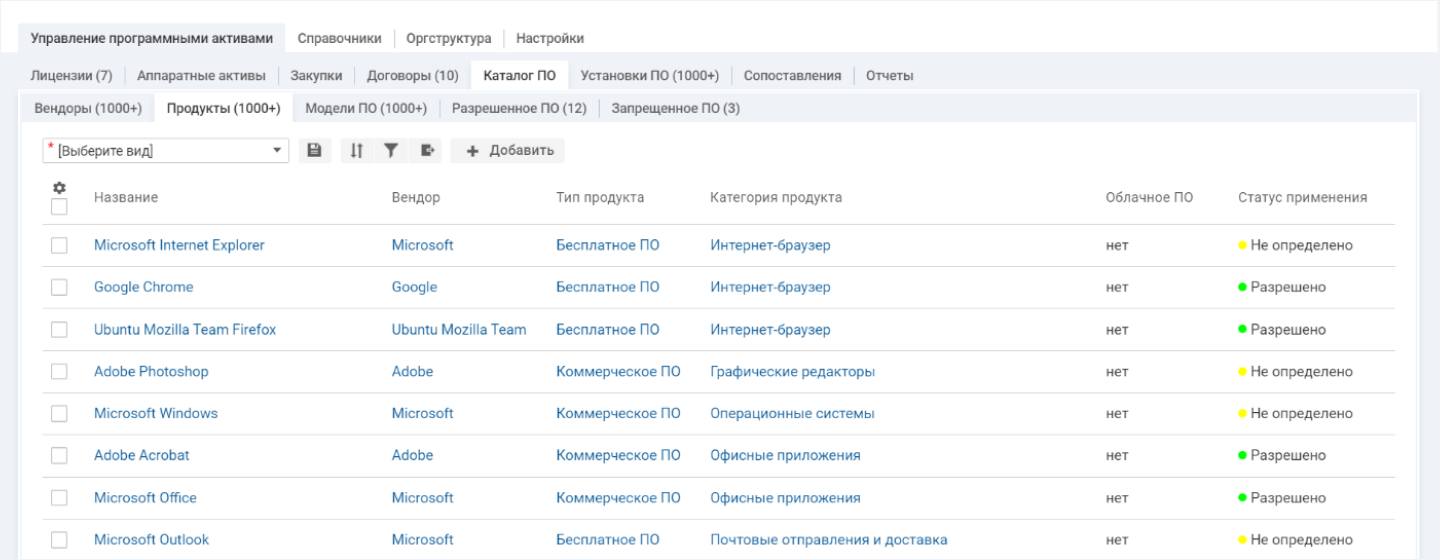This screenshot has height=560, width=1440.
Task: Click green status dot for Adobe Acrobat
Action: coord(1242,456)
